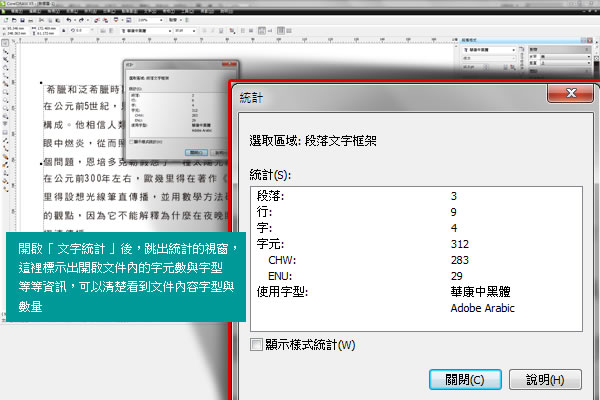Image resolution: width=600 pixels, height=400 pixels.
Task: Click the Undo arrow icon
Action: pos(68,20)
